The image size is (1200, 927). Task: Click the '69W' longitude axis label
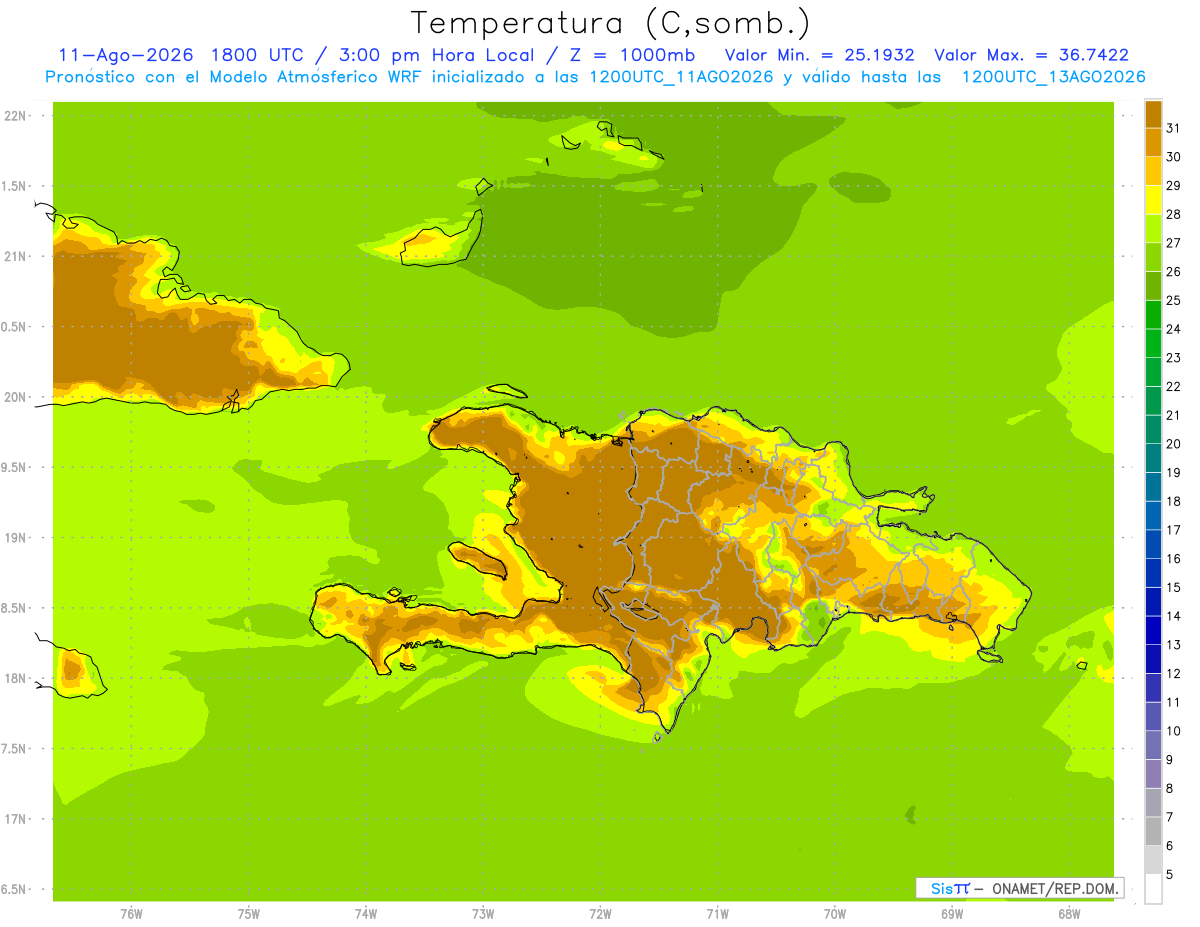[952, 914]
